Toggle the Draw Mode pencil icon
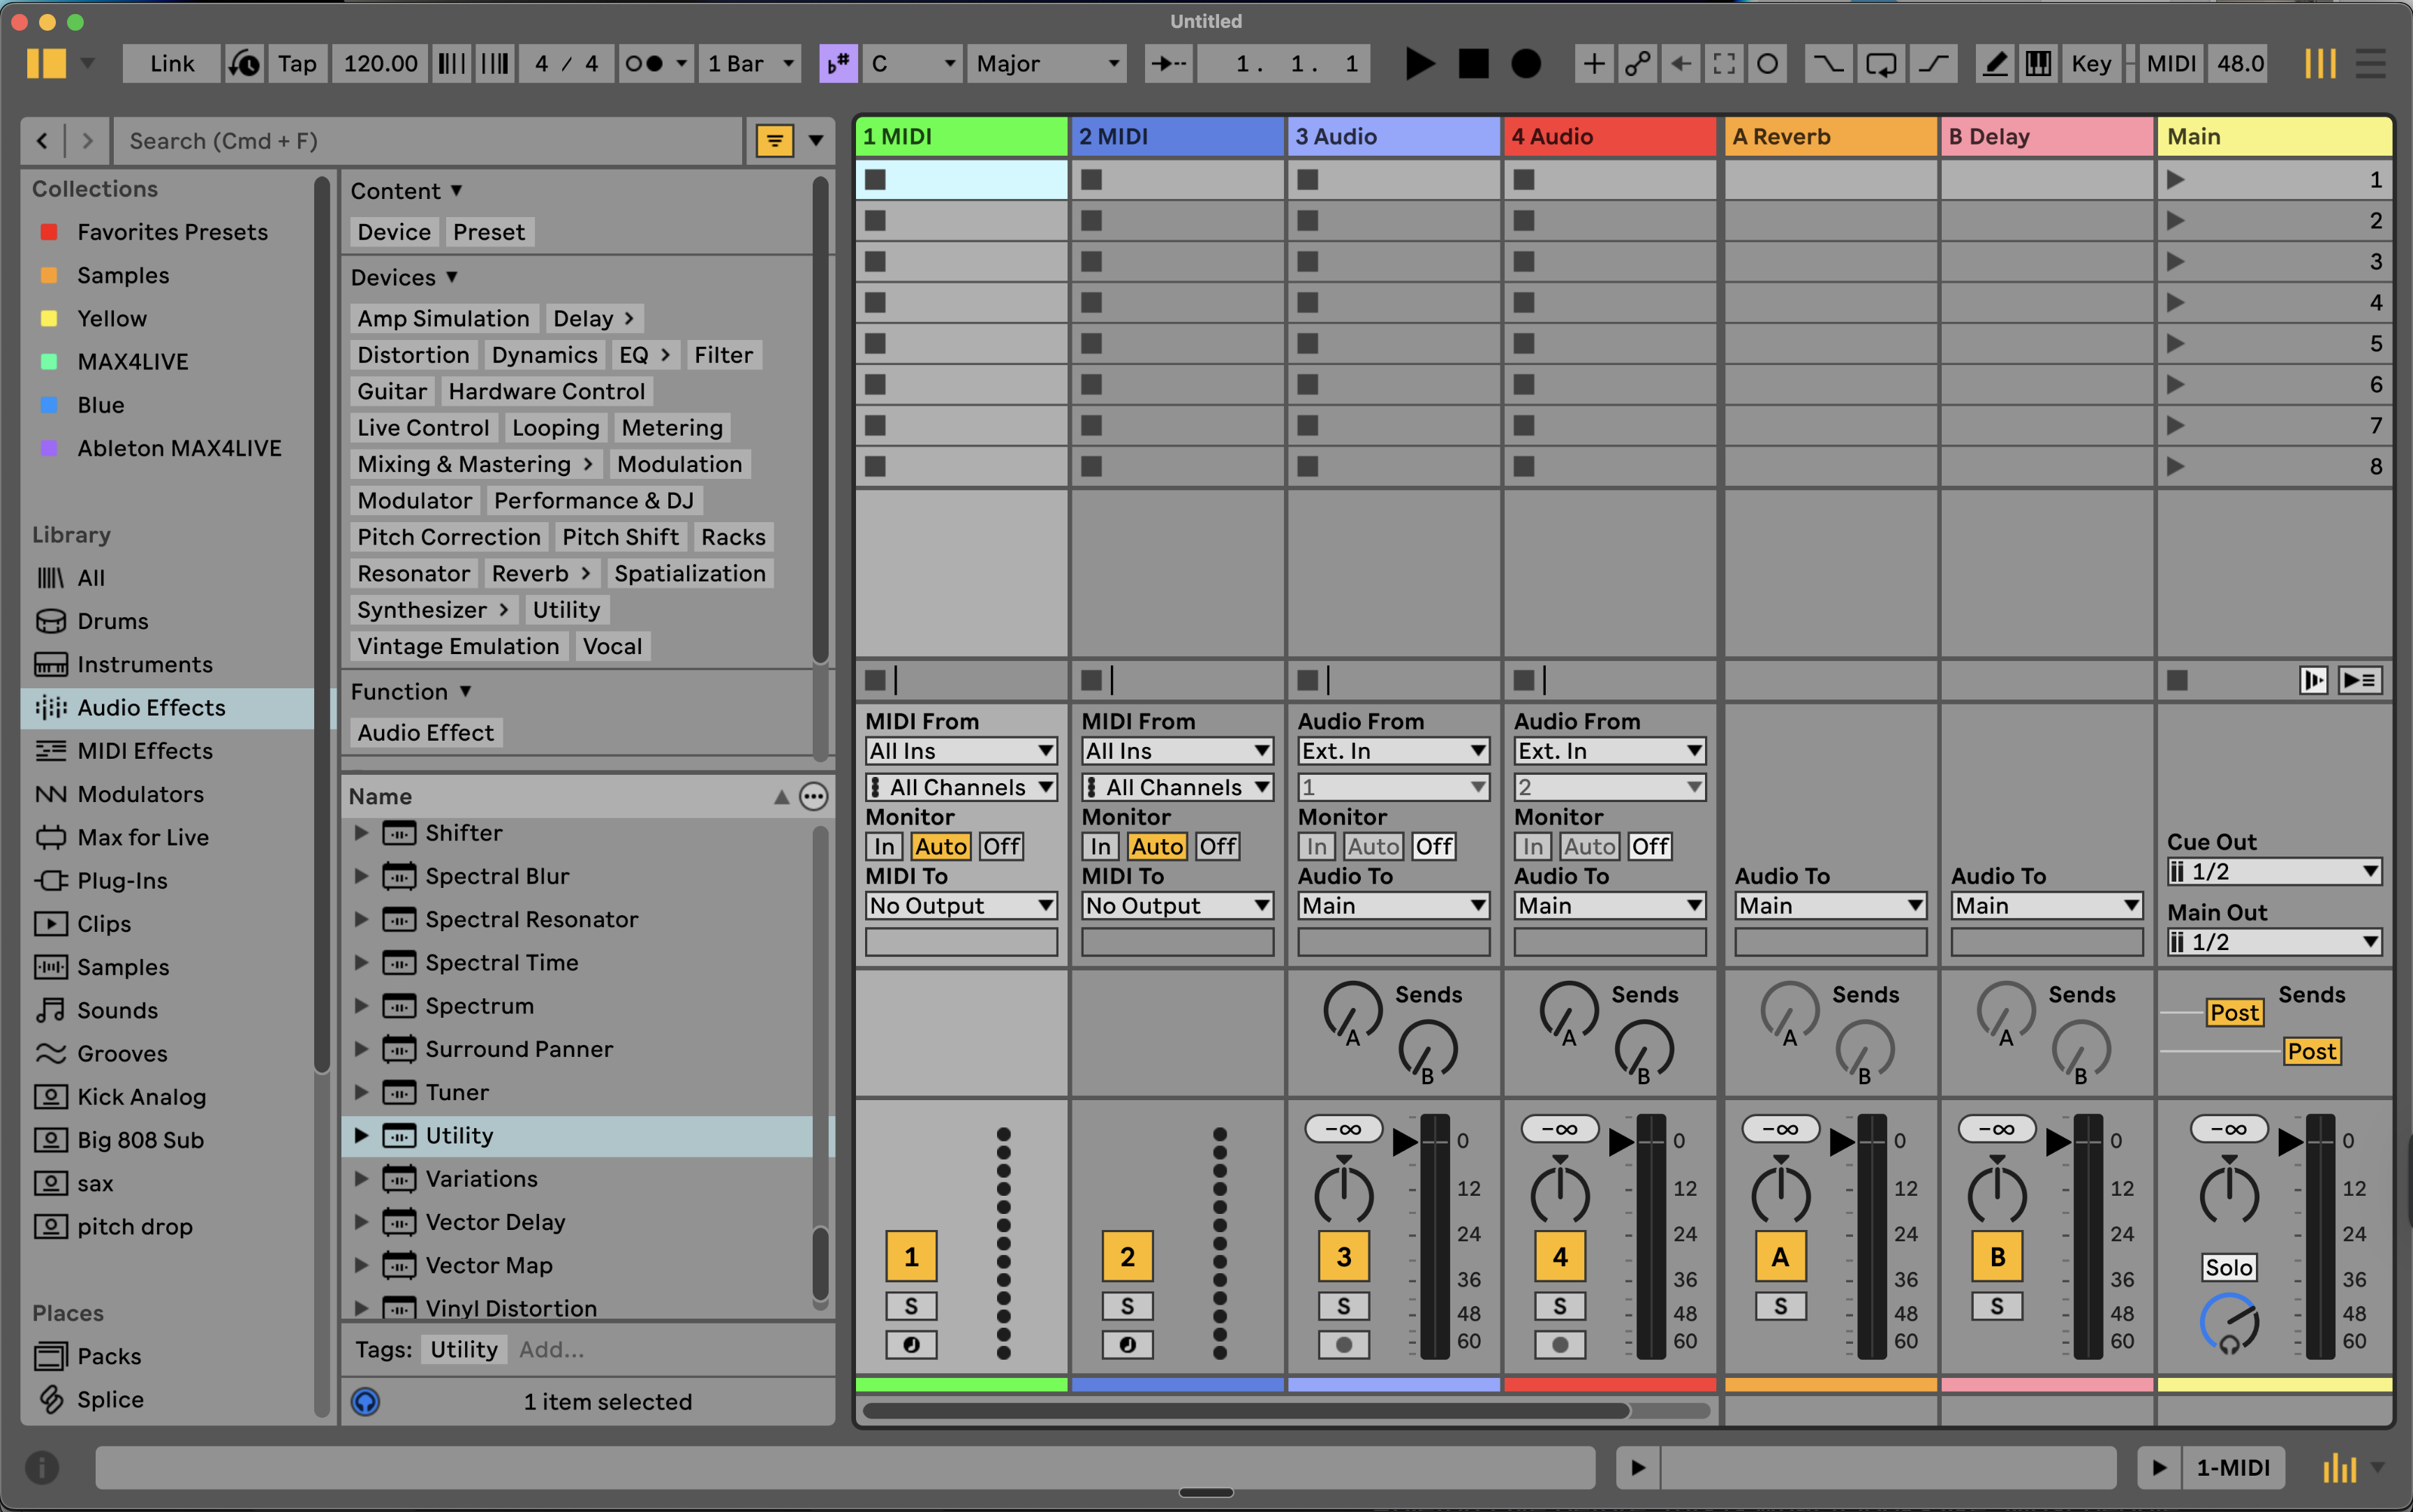The width and height of the screenshot is (2413, 1512). 1994,64
